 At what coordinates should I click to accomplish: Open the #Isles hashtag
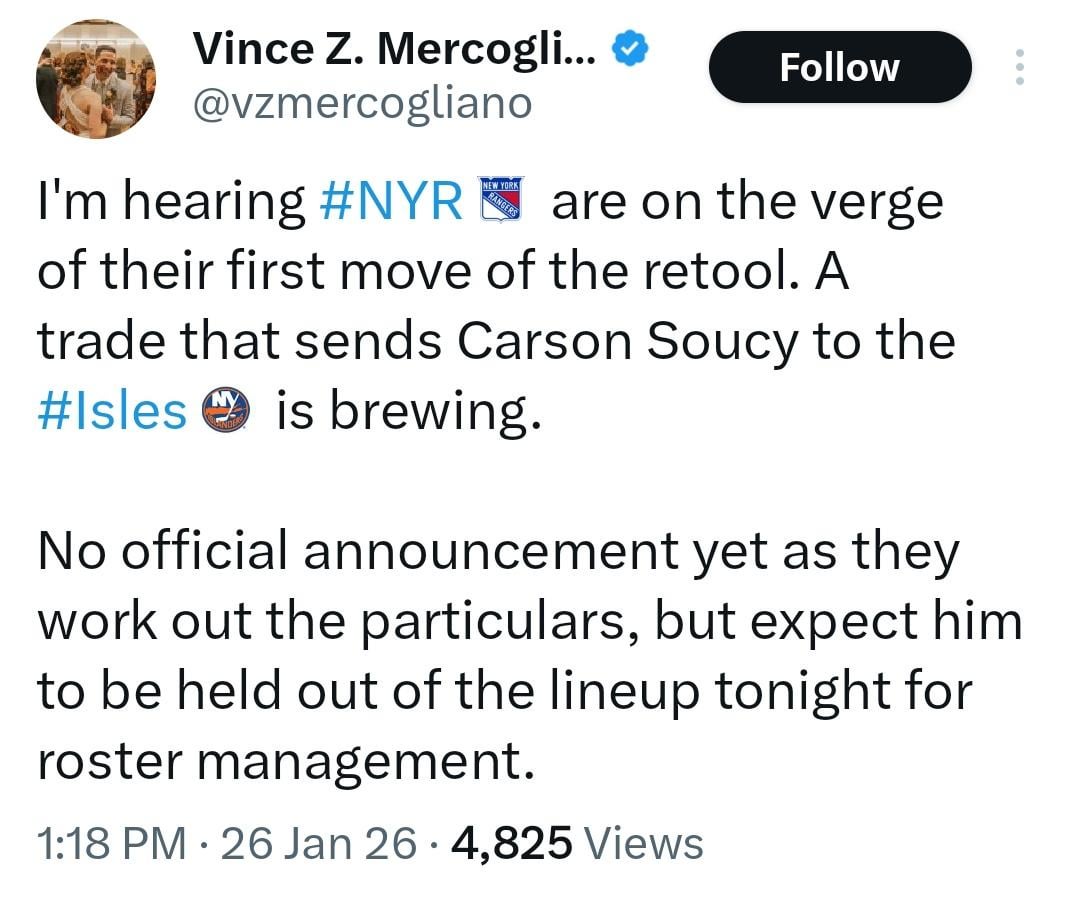point(110,409)
